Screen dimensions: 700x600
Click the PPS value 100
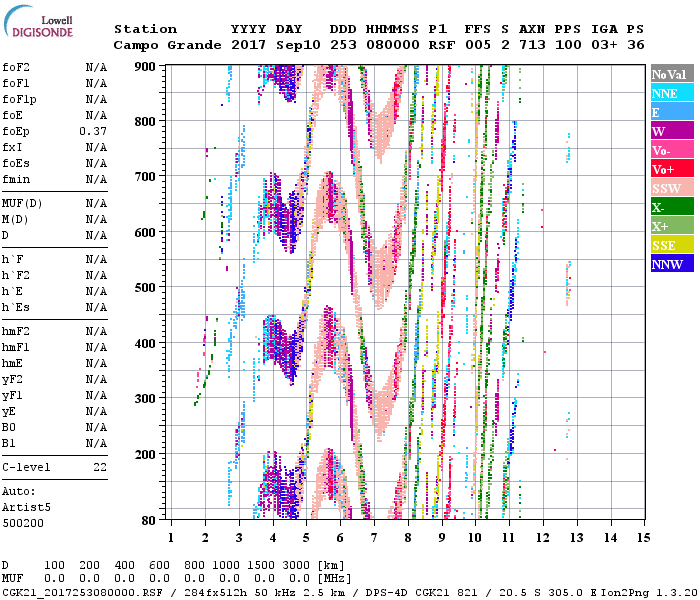pos(568,45)
